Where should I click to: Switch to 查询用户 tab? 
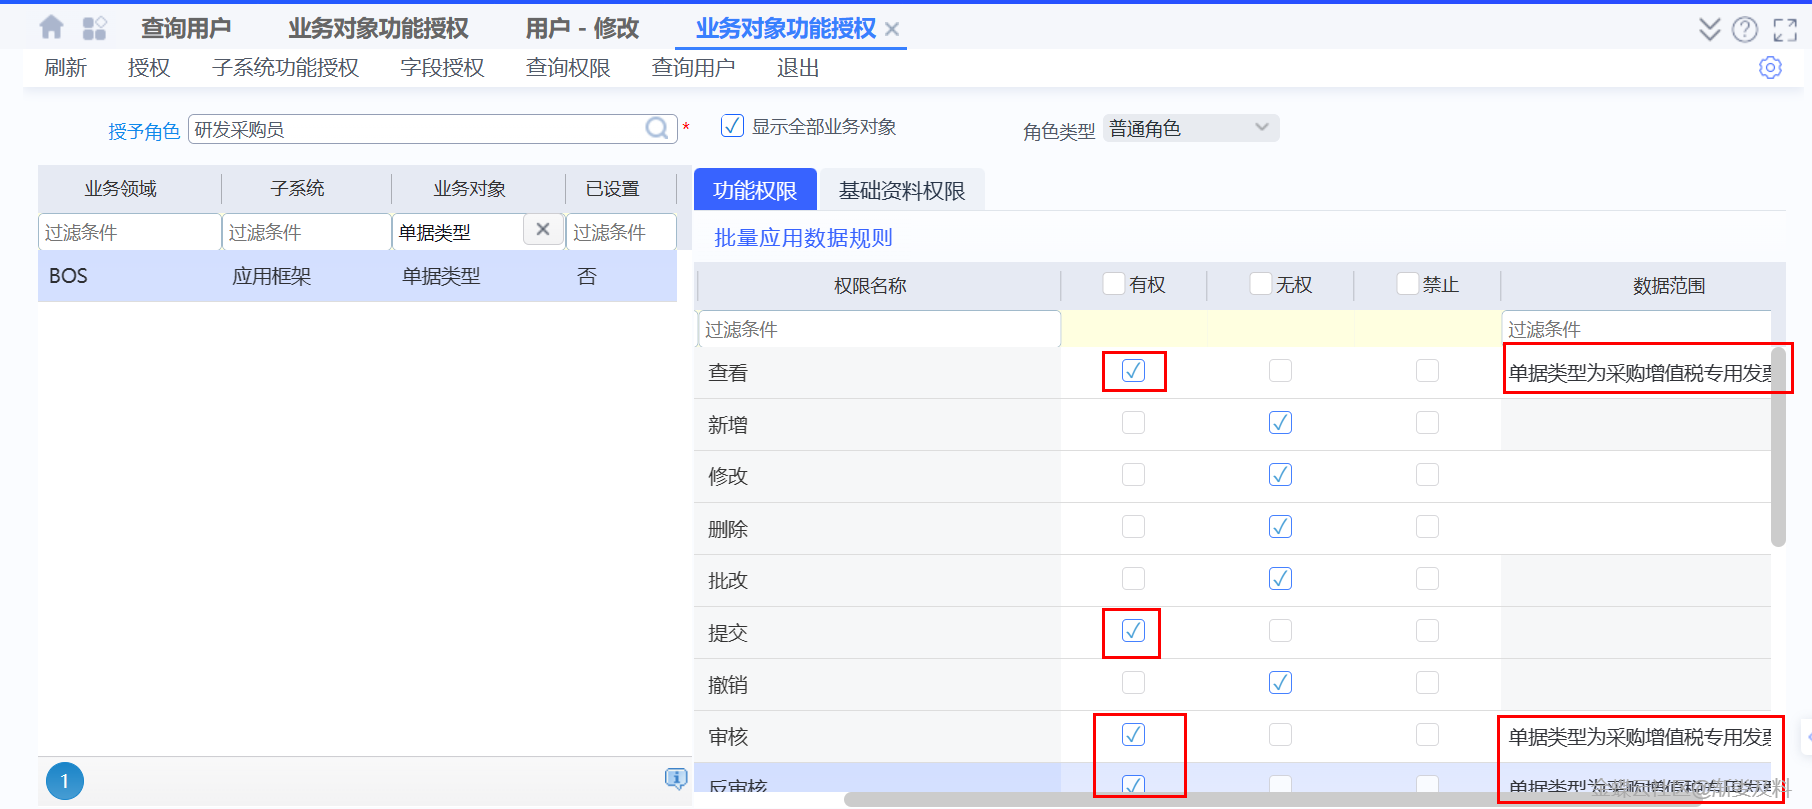tap(185, 29)
